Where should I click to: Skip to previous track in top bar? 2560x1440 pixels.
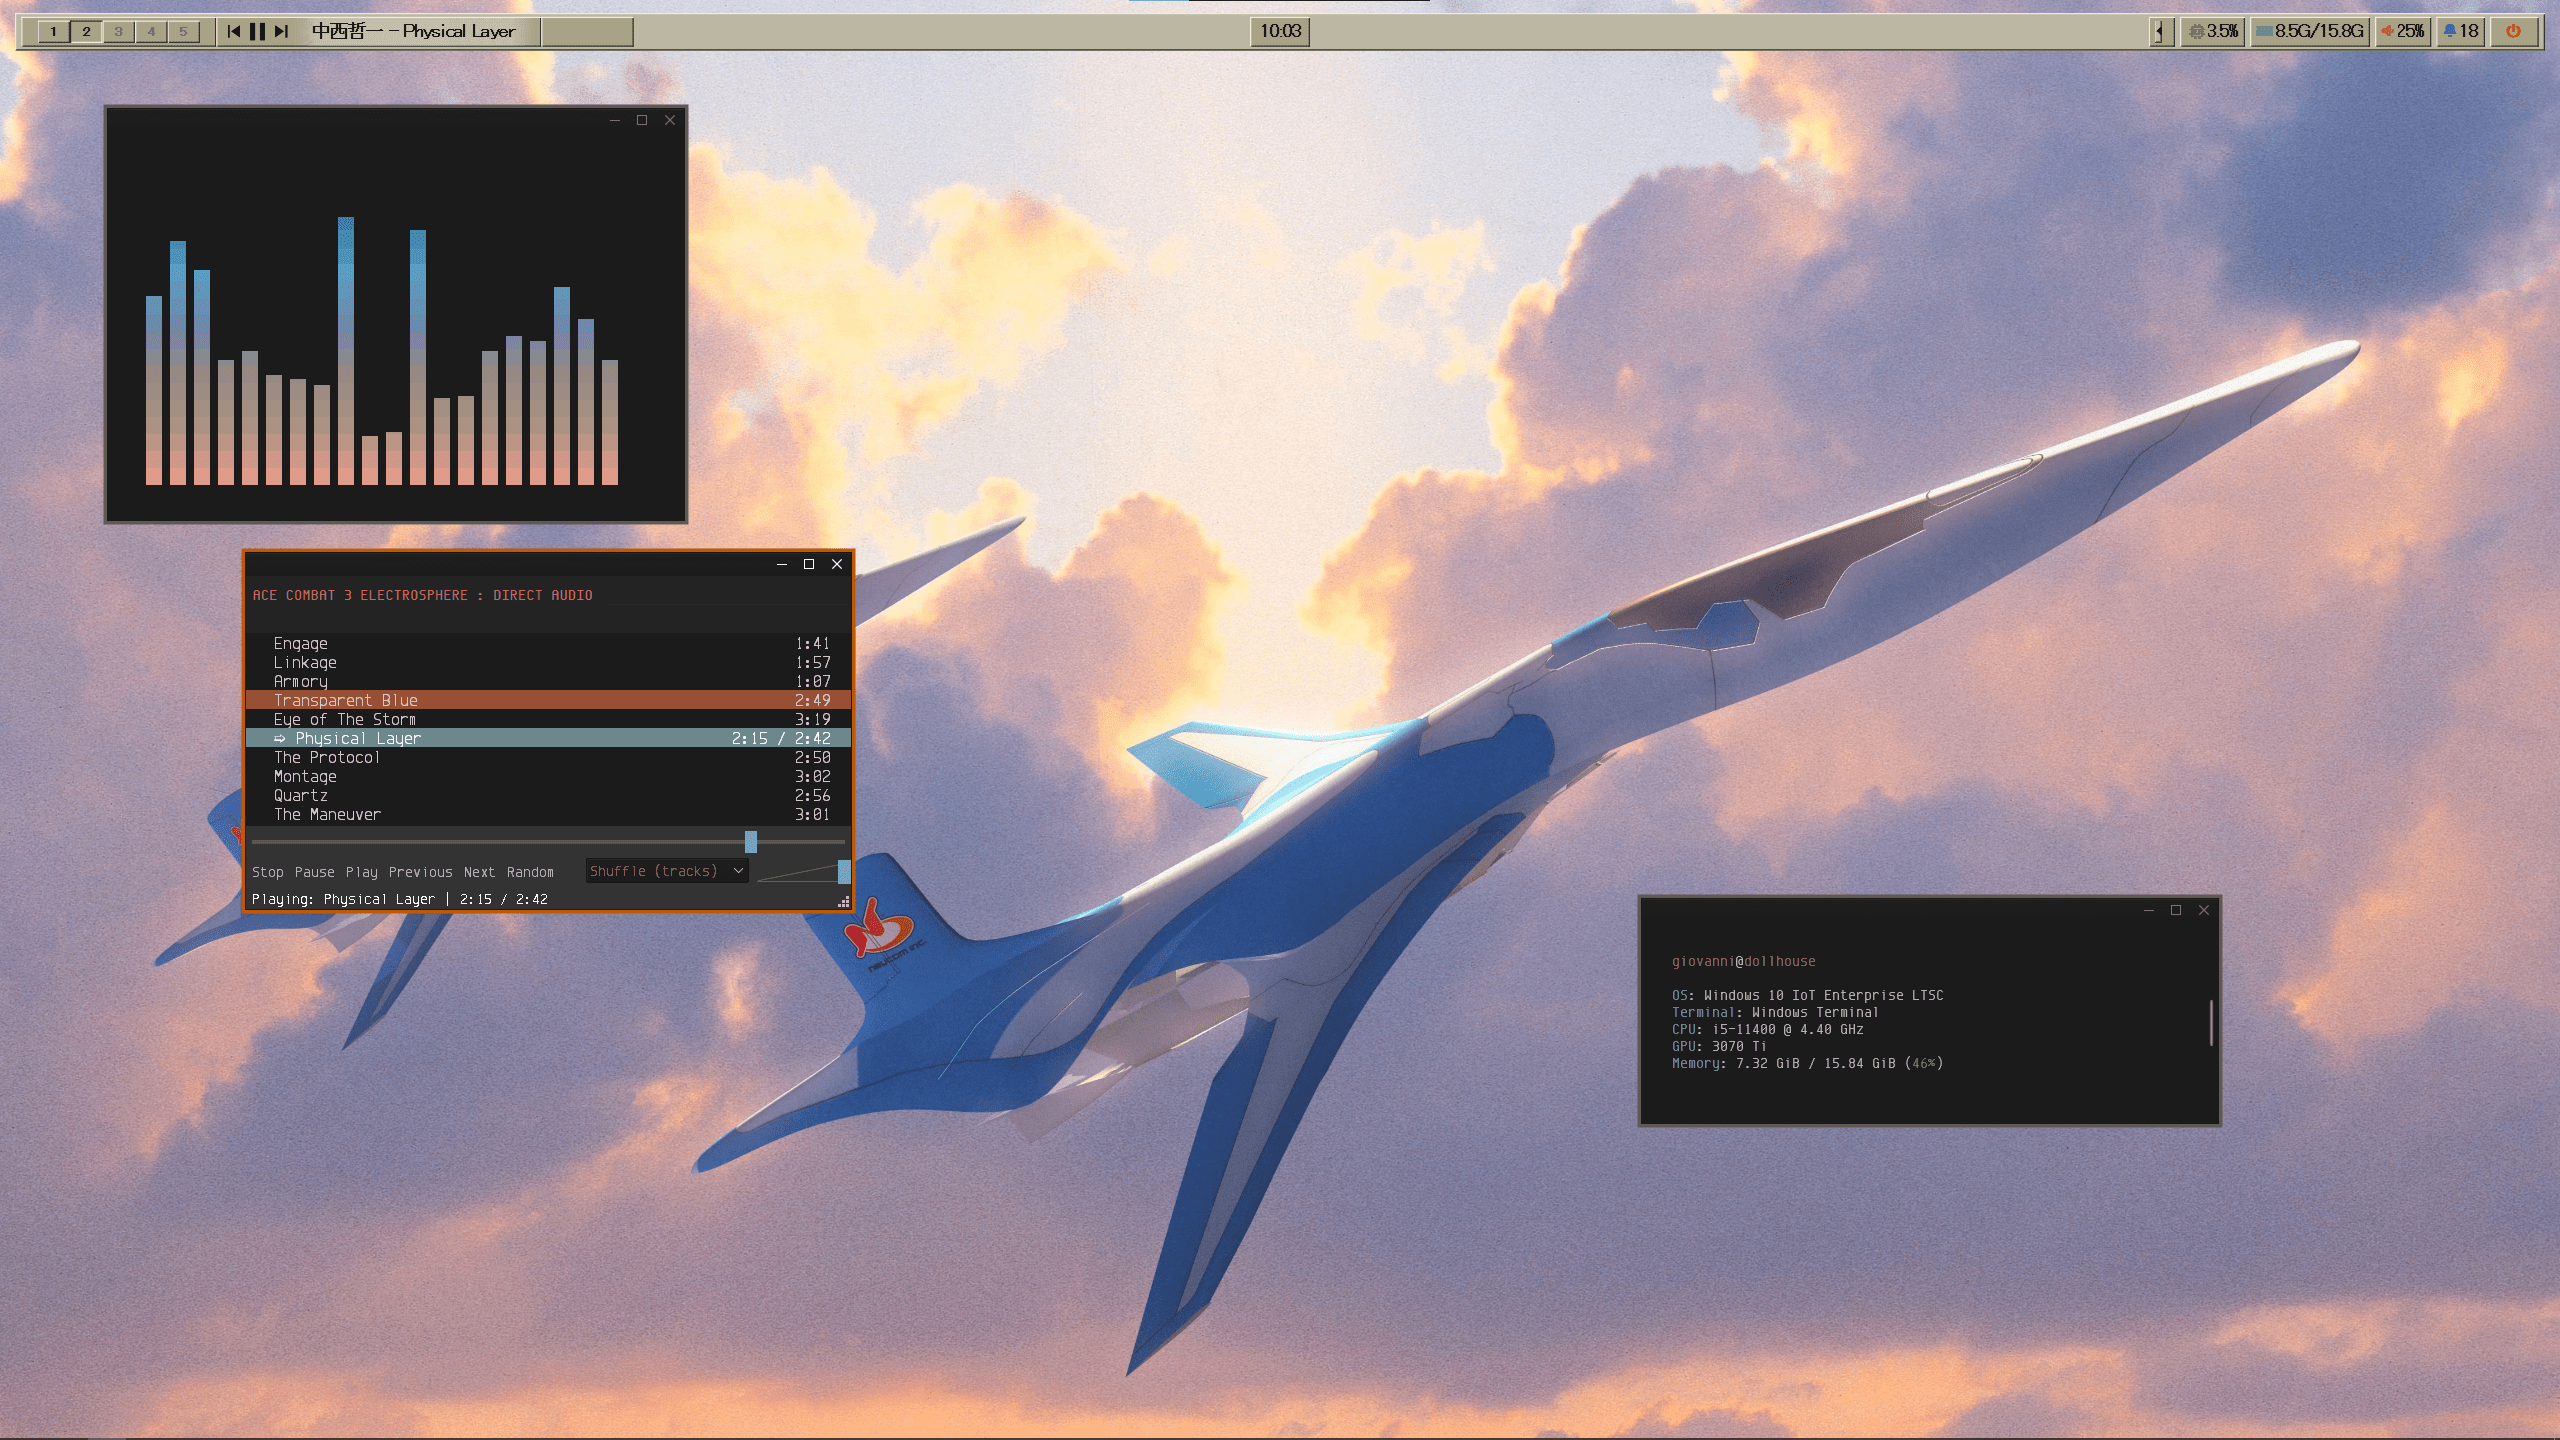(x=234, y=31)
